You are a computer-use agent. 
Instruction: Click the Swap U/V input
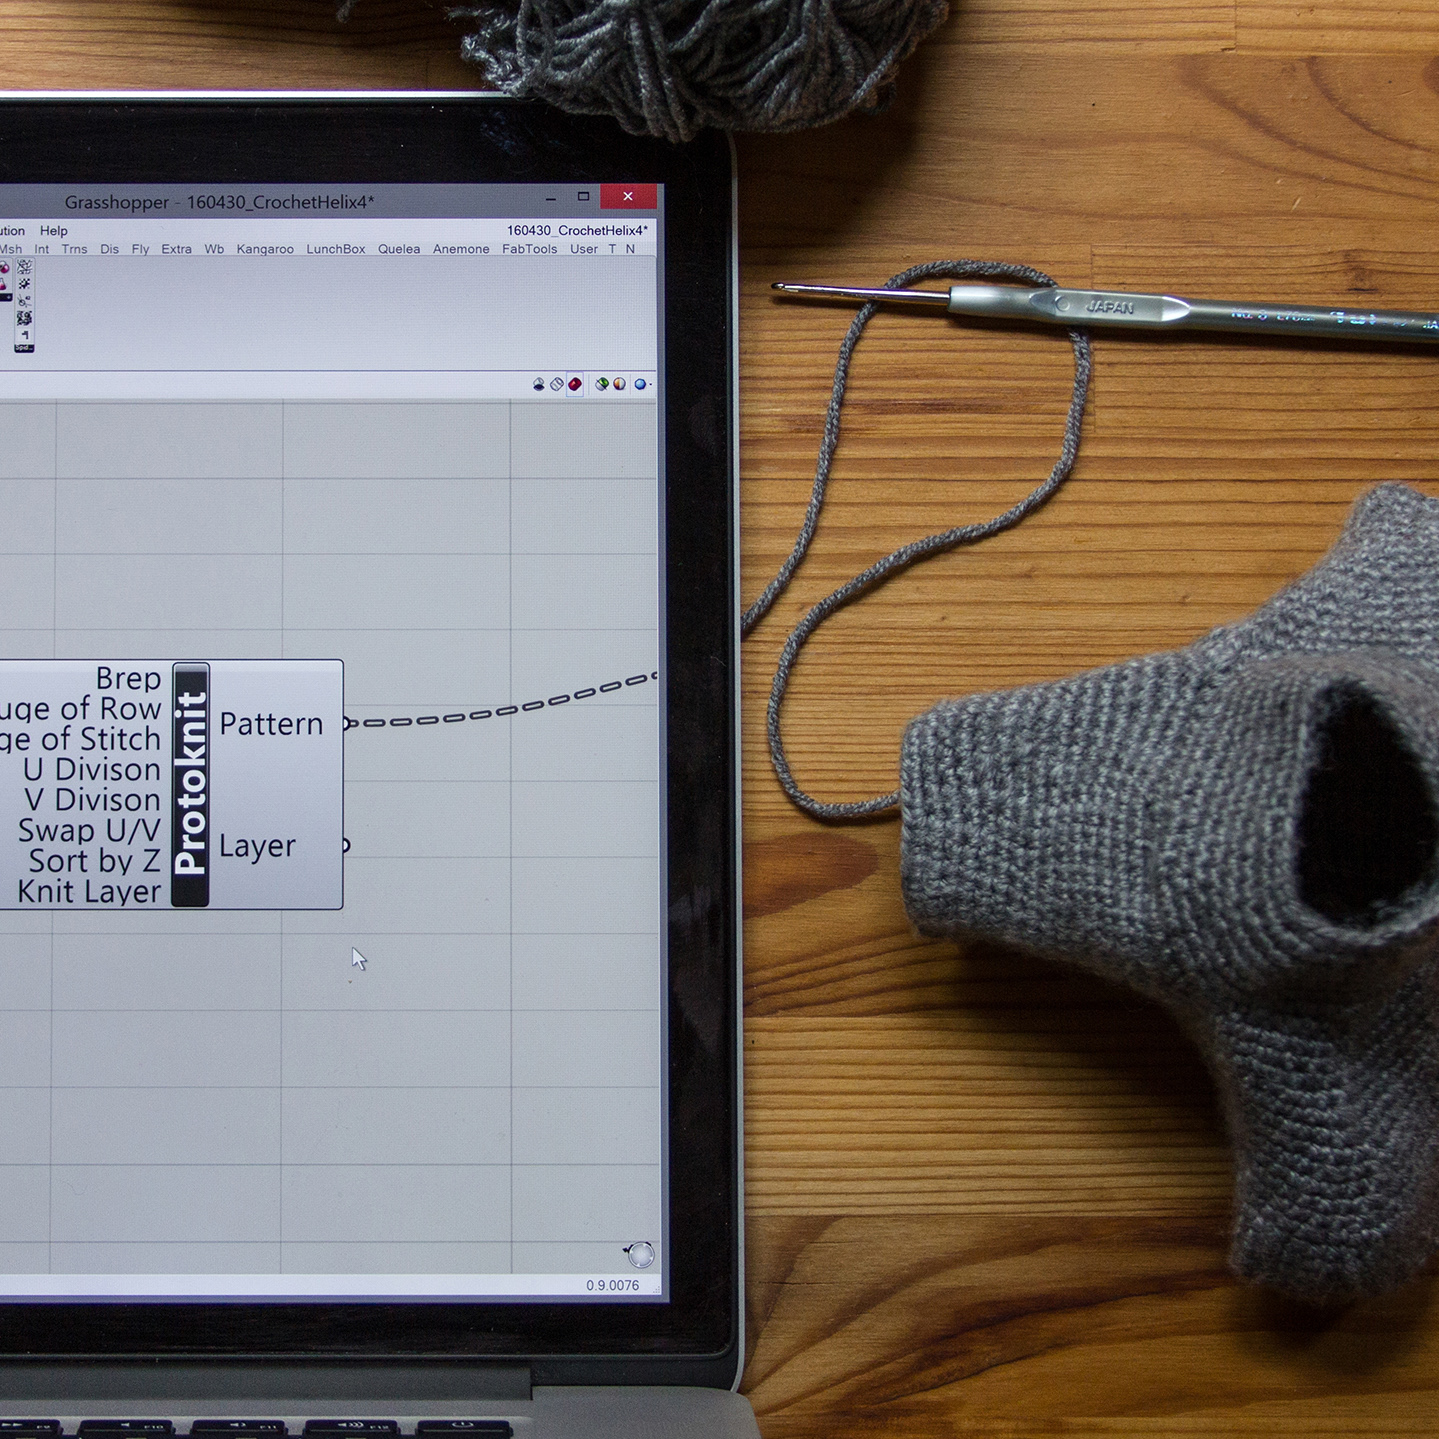(x=89, y=830)
